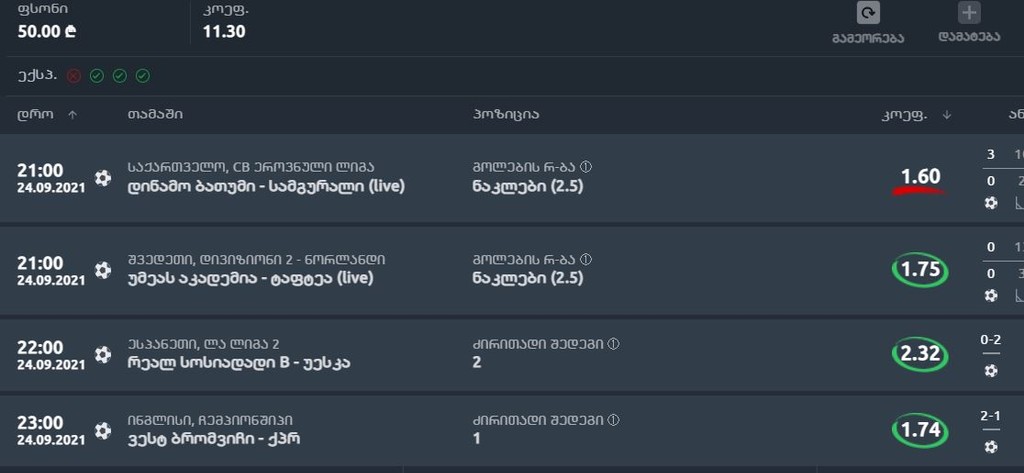Click football icon beside West Bromwich - QPR
Screen dimensions: 1024x473
click(103, 430)
